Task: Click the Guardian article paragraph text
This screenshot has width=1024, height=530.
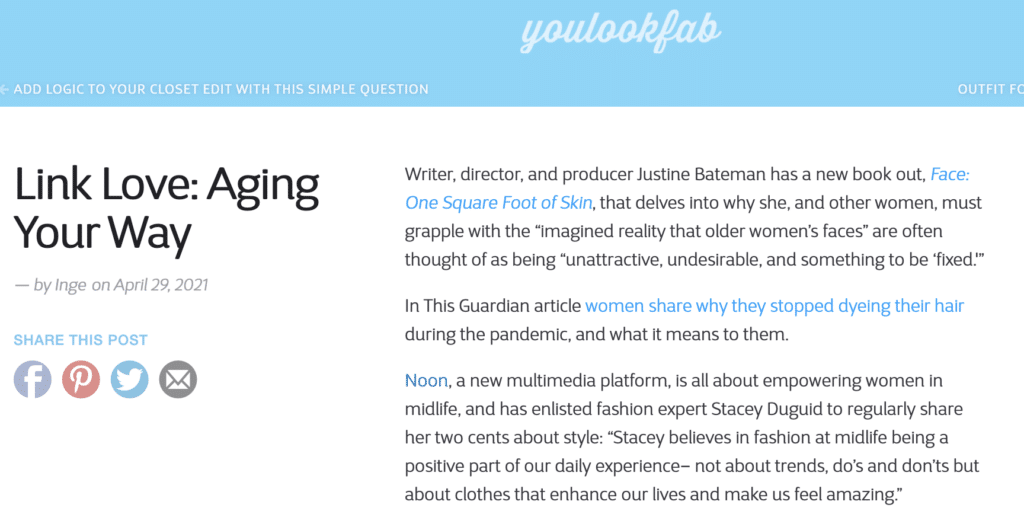Action: click(684, 320)
